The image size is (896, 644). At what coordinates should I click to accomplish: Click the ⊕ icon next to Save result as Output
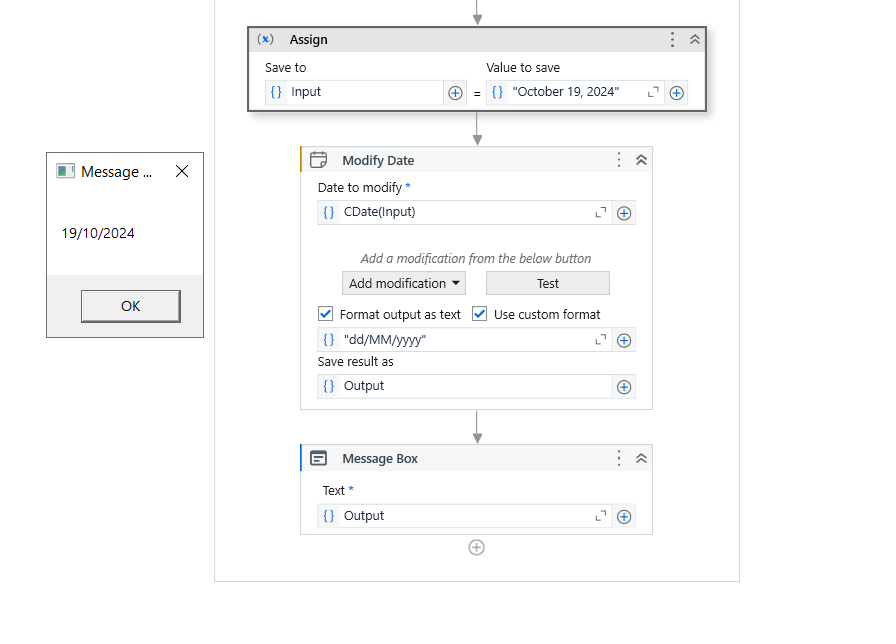pos(623,387)
